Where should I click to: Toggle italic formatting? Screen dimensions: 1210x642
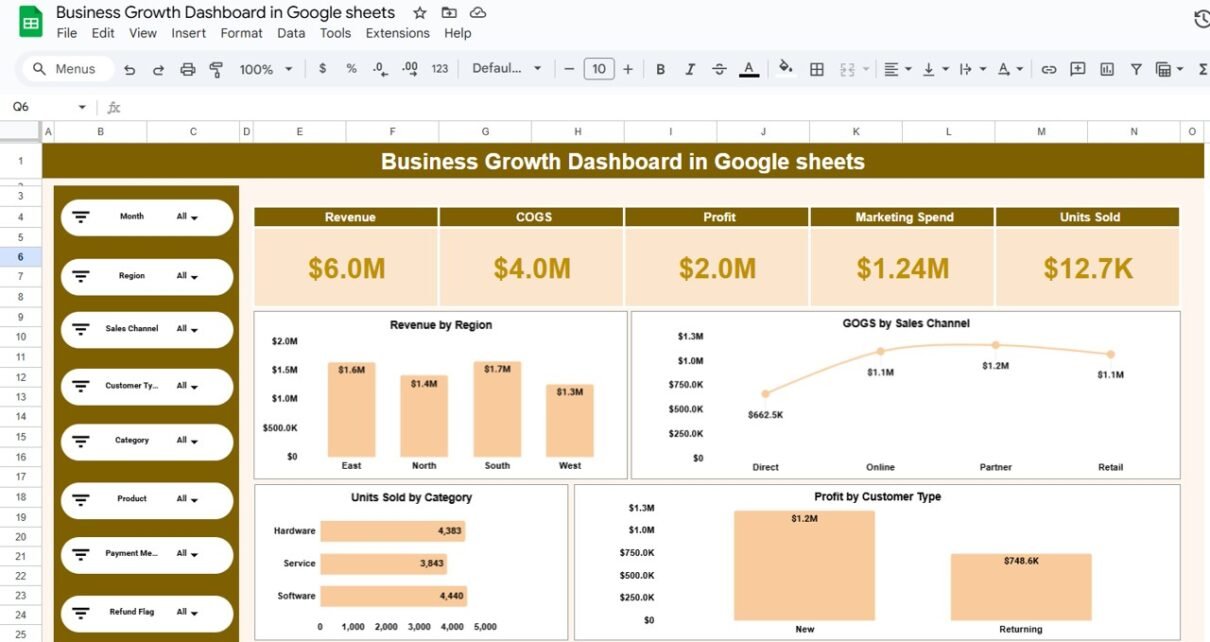point(689,69)
